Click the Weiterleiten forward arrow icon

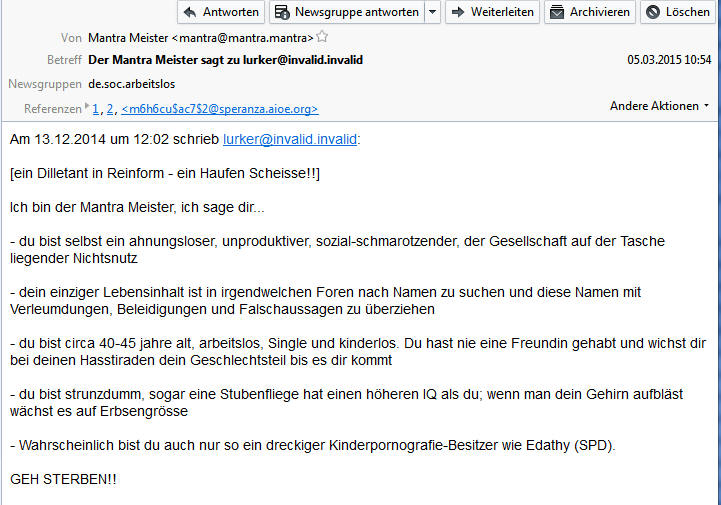pos(458,12)
